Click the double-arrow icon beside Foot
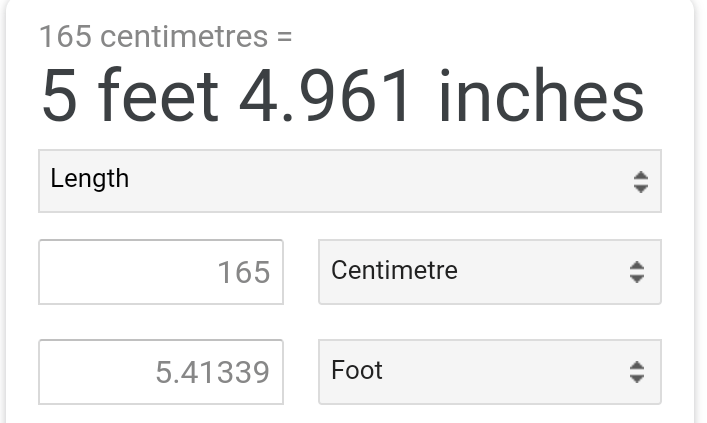The image size is (707, 423). [636, 372]
